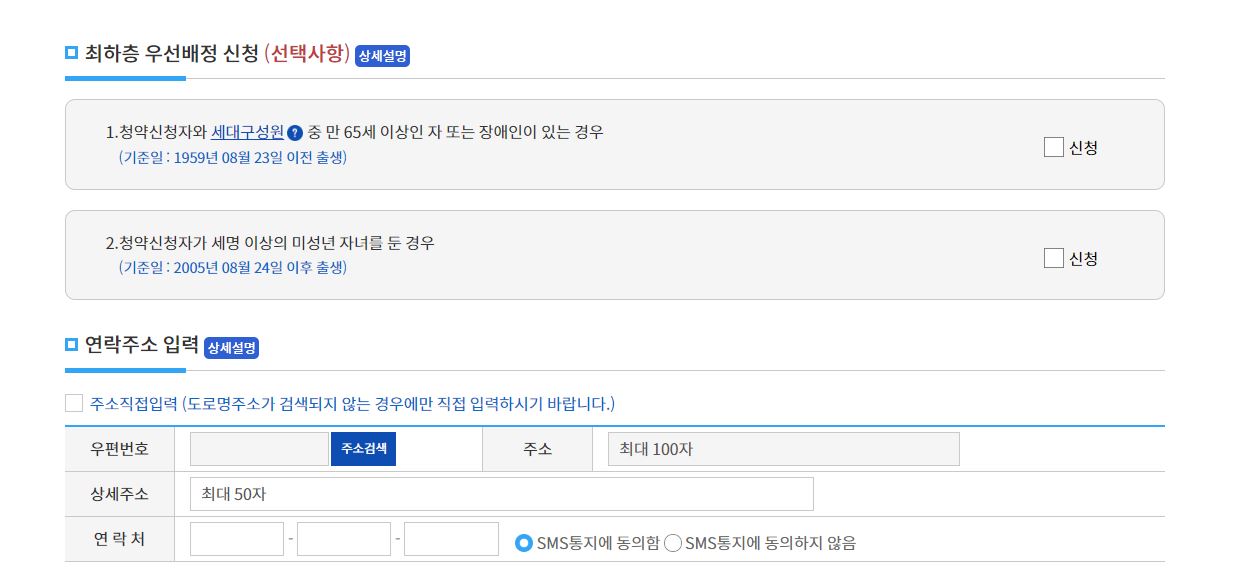Click the 상세주소 field showing 최대 50자
The height and width of the screenshot is (576, 1257).
500,493
